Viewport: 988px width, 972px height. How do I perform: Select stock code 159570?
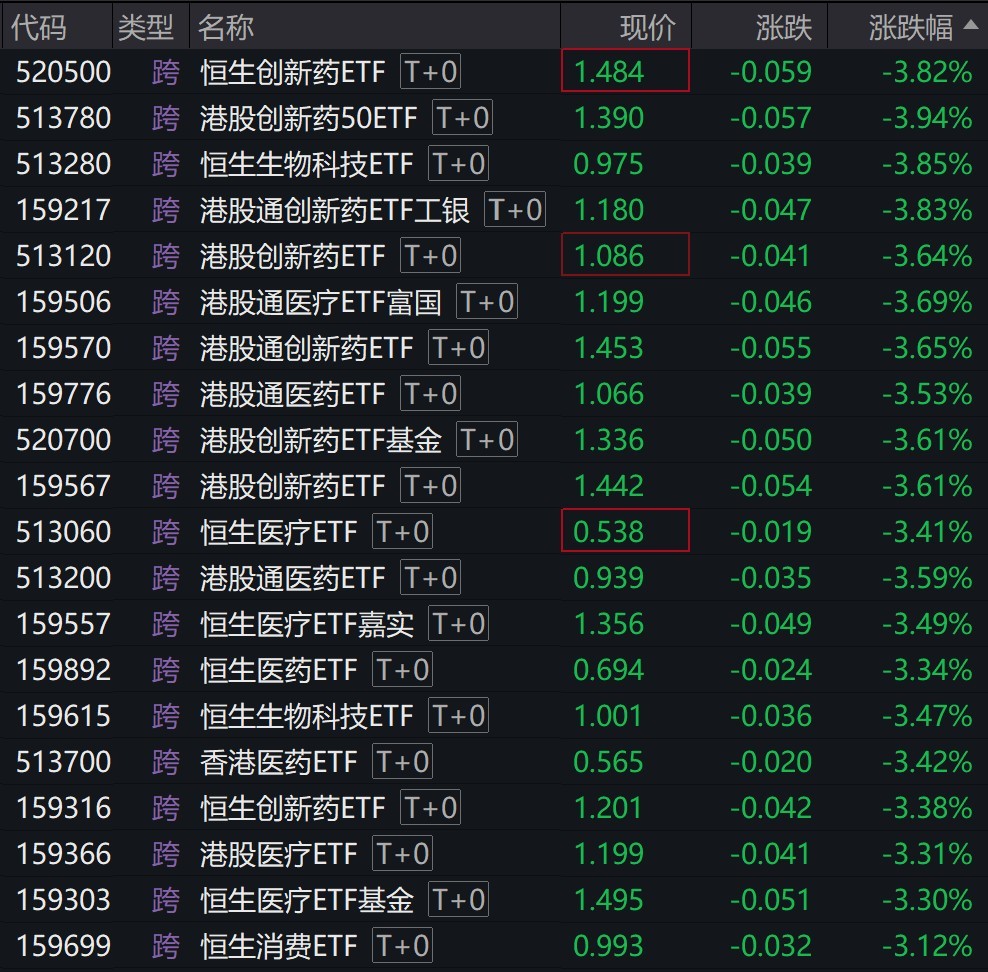[64, 348]
